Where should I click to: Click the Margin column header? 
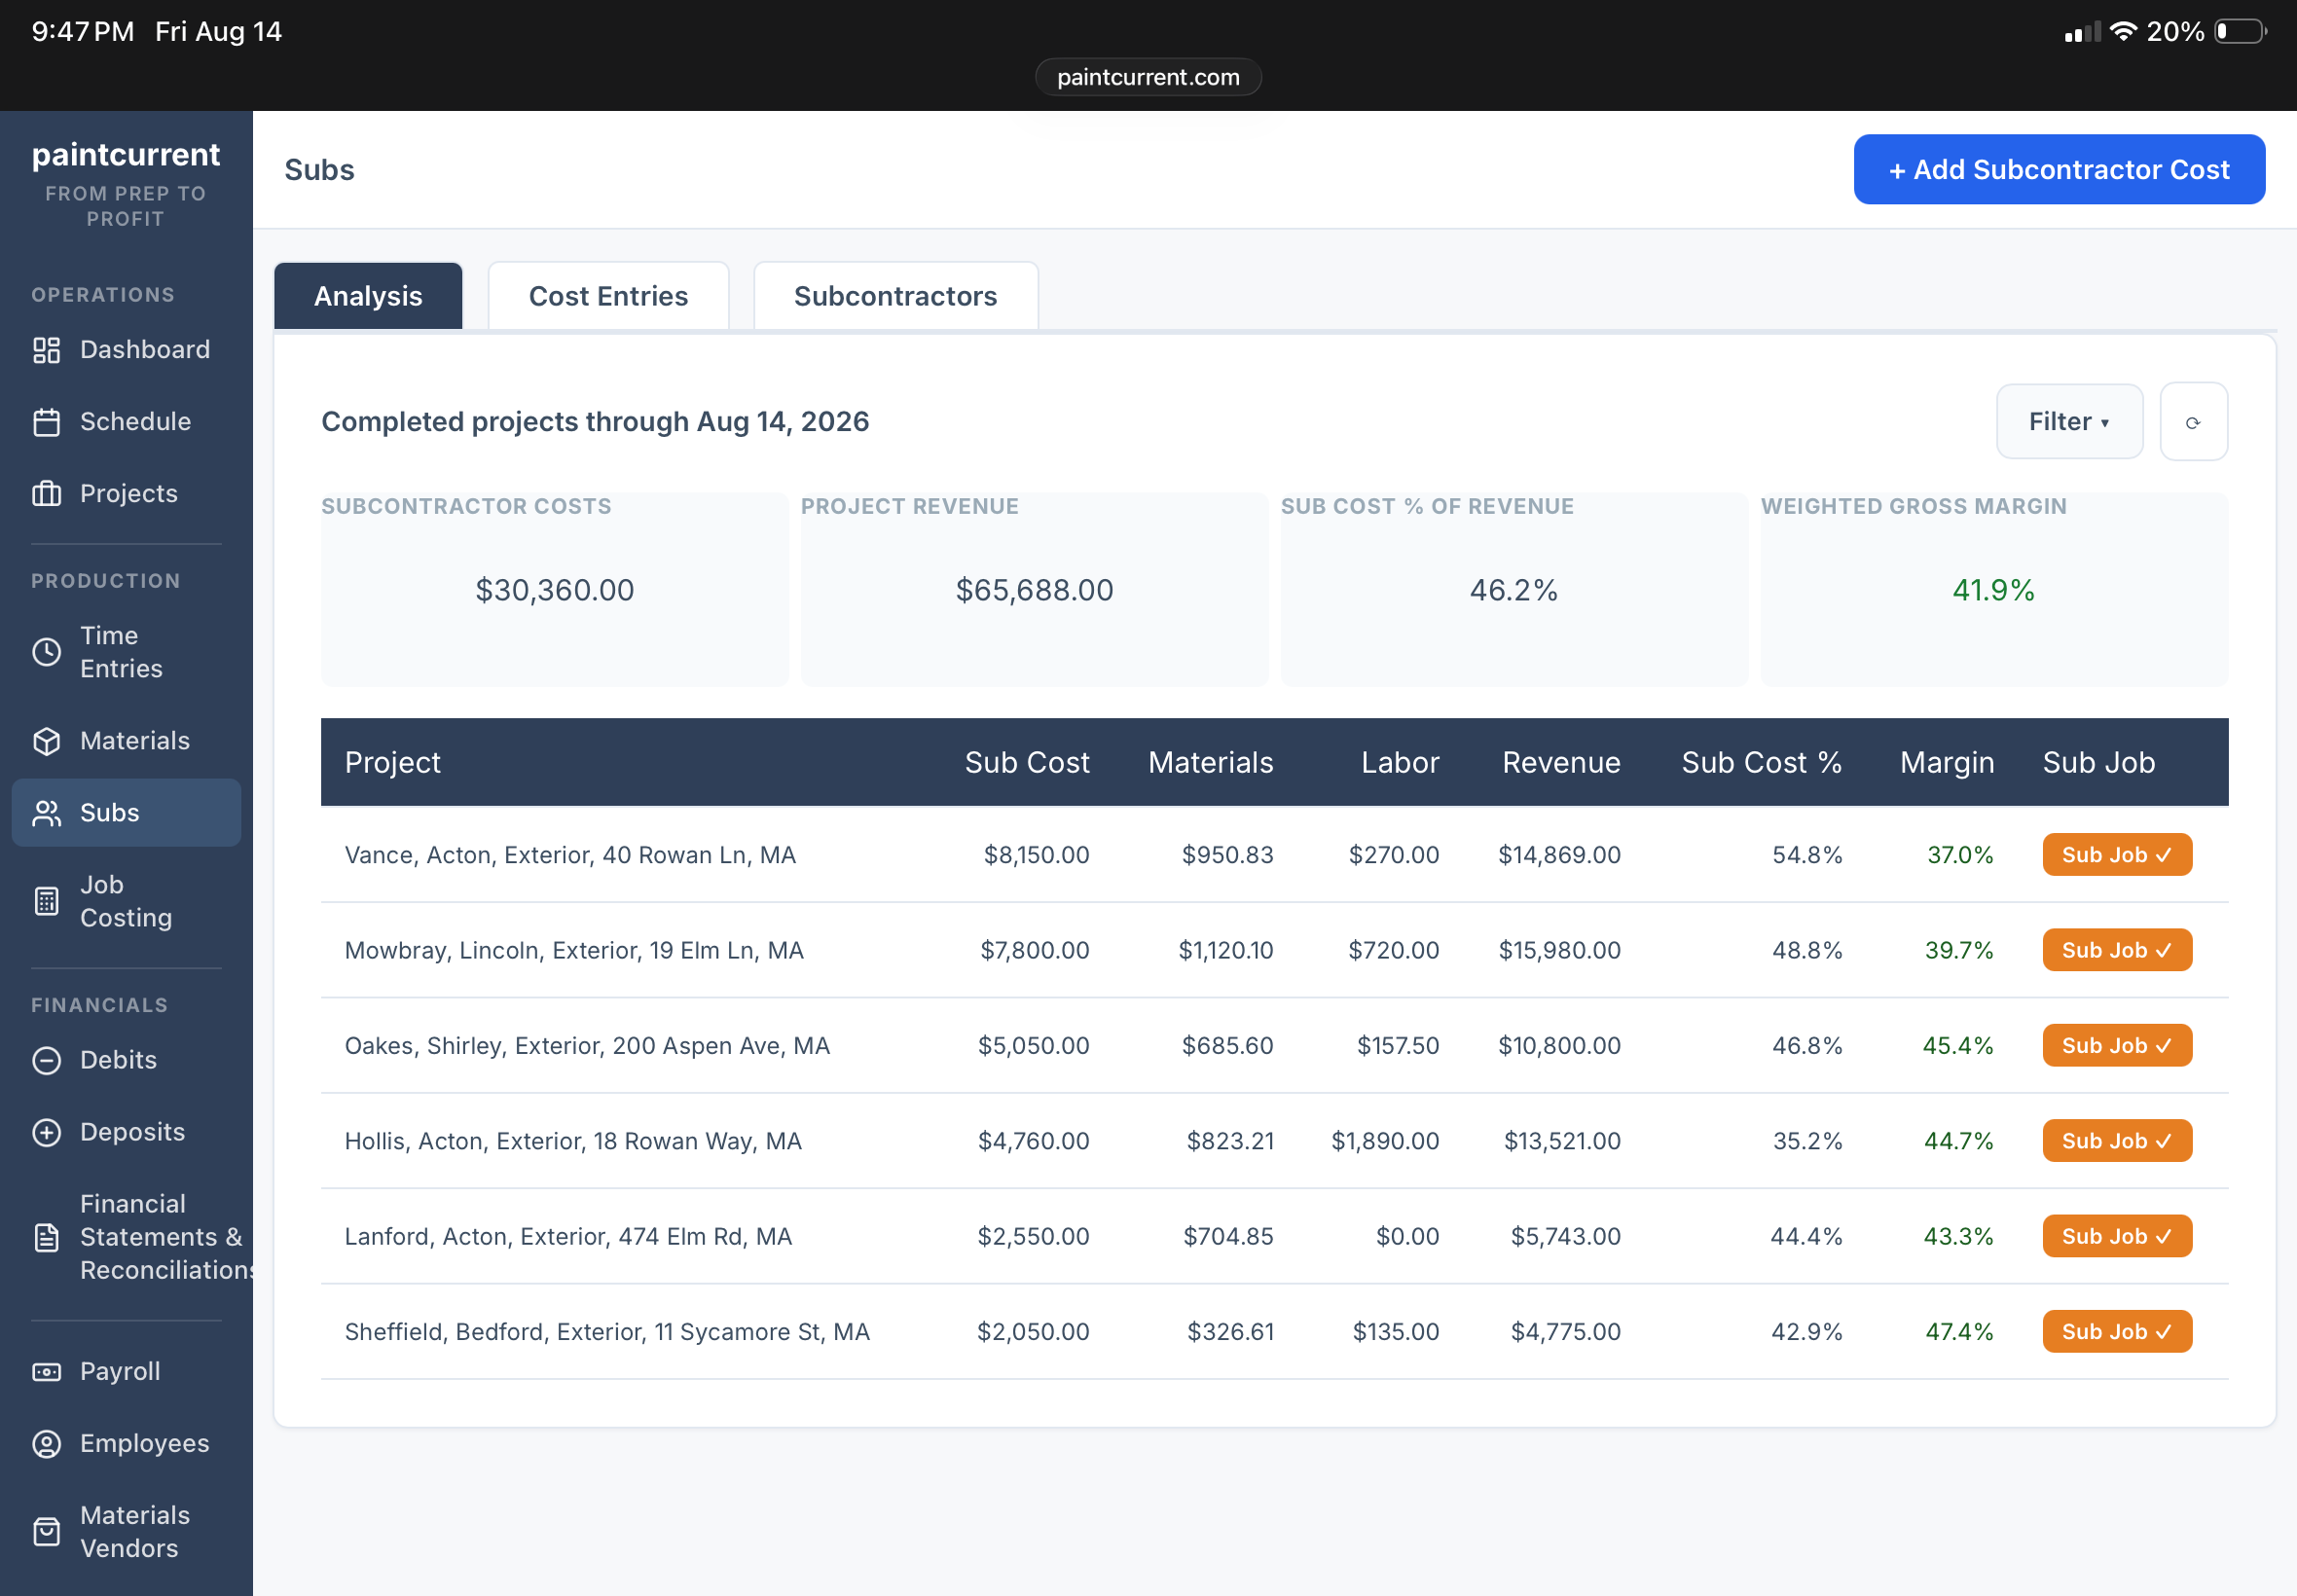pos(1947,763)
